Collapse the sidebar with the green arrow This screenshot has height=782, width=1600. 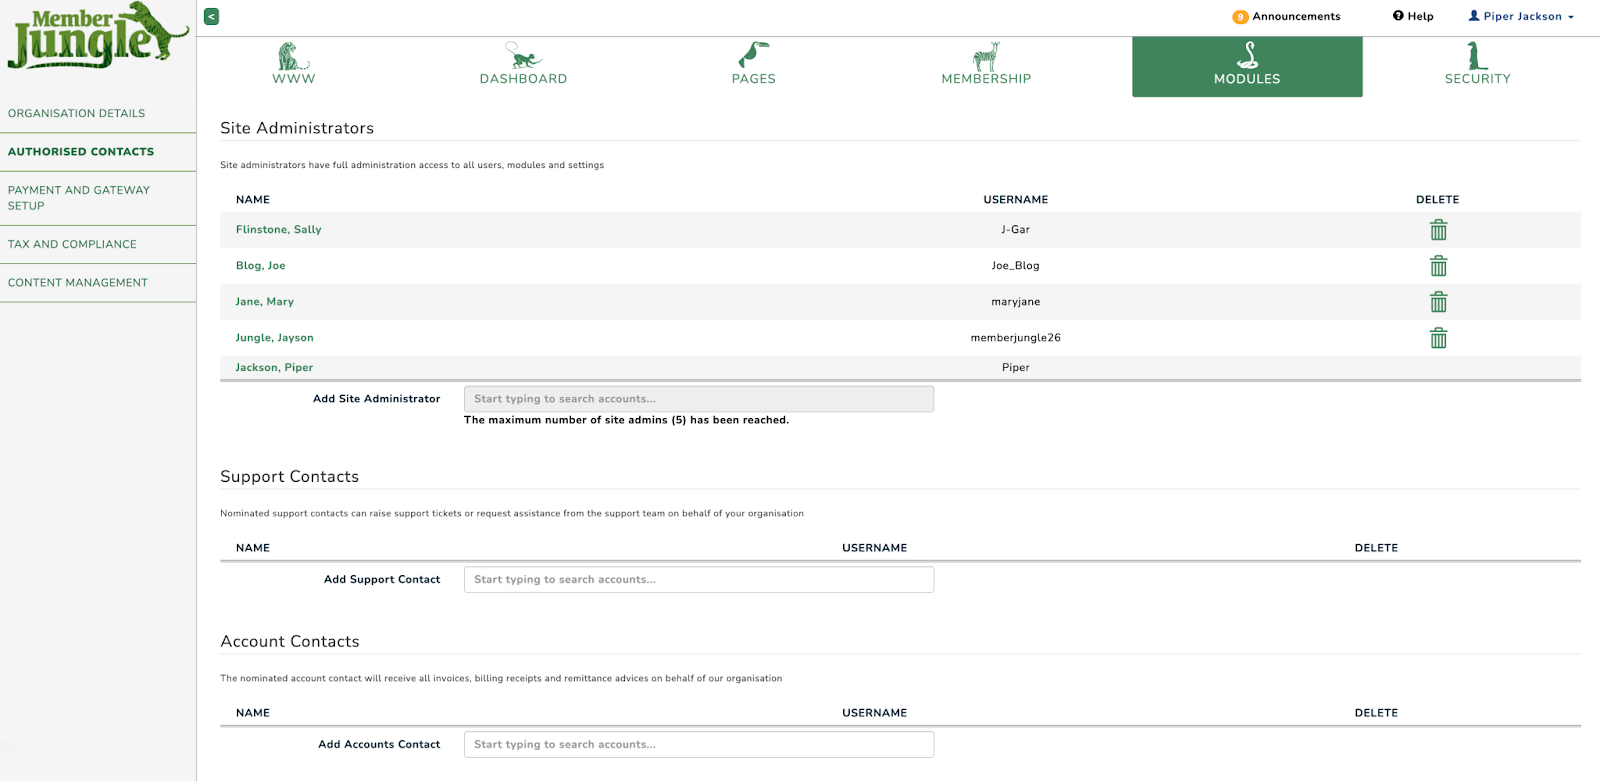(x=211, y=17)
